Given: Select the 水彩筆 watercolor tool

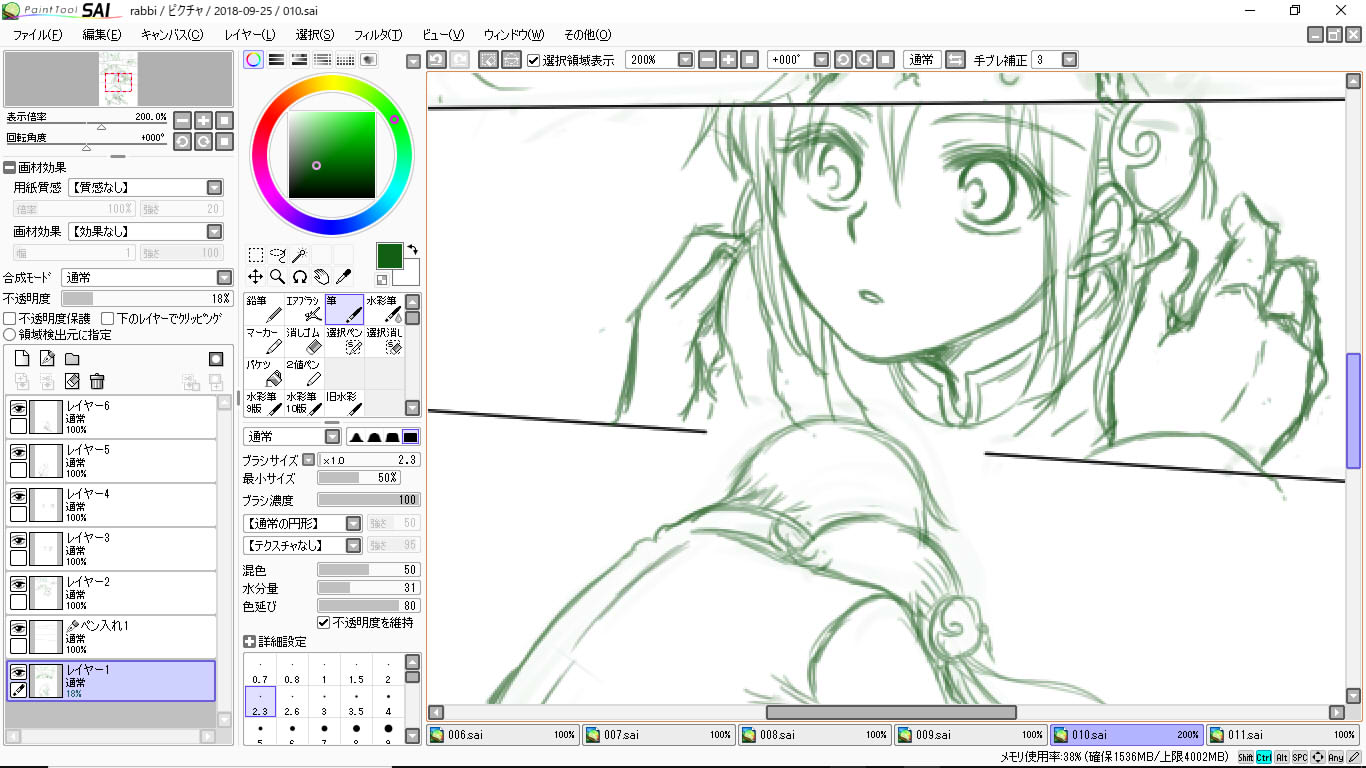Looking at the screenshot, I should tap(384, 309).
